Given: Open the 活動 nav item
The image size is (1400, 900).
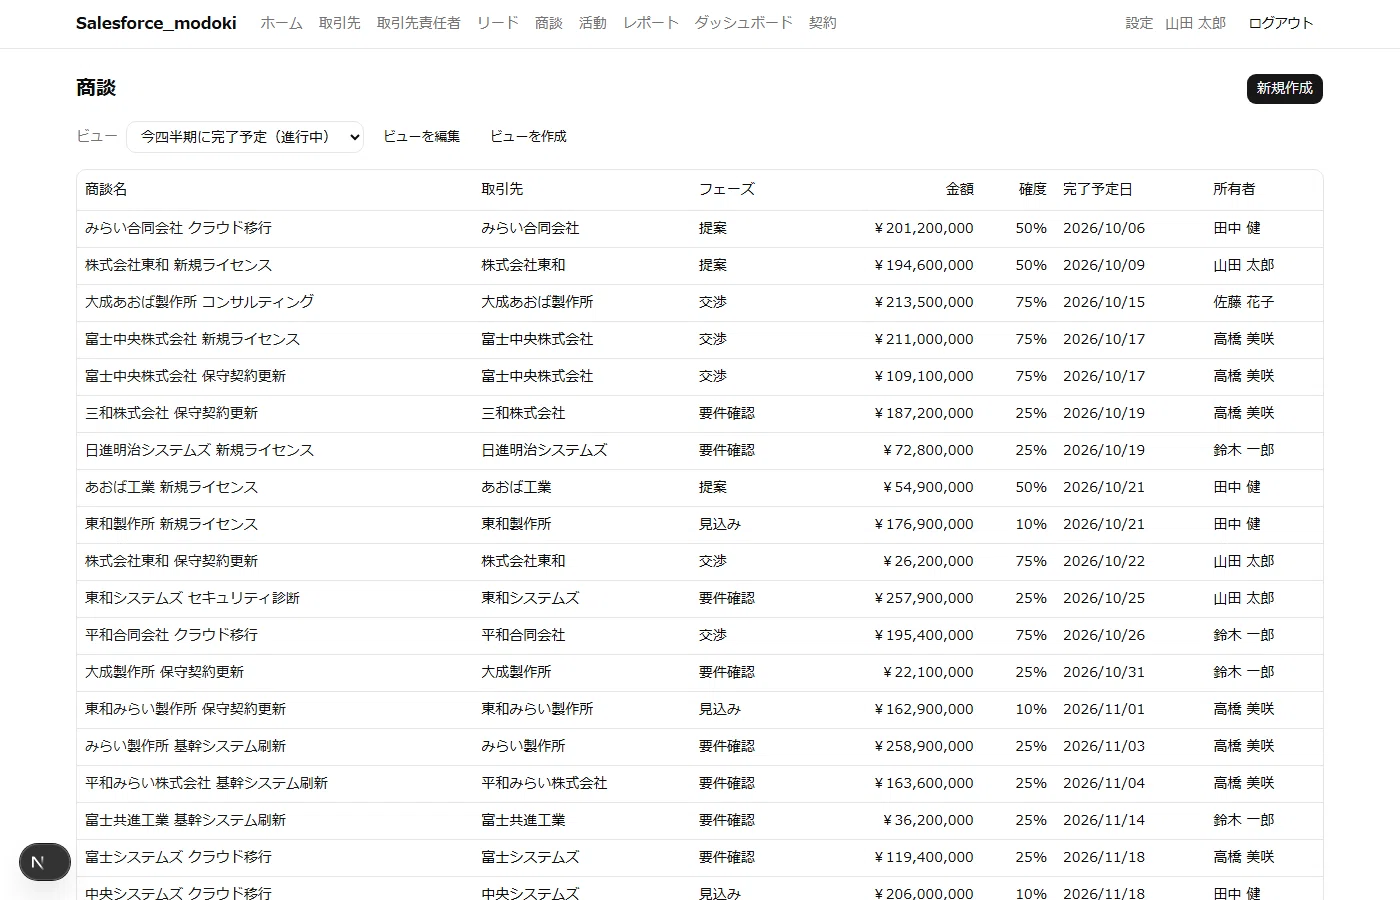Looking at the screenshot, I should click(592, 23).
